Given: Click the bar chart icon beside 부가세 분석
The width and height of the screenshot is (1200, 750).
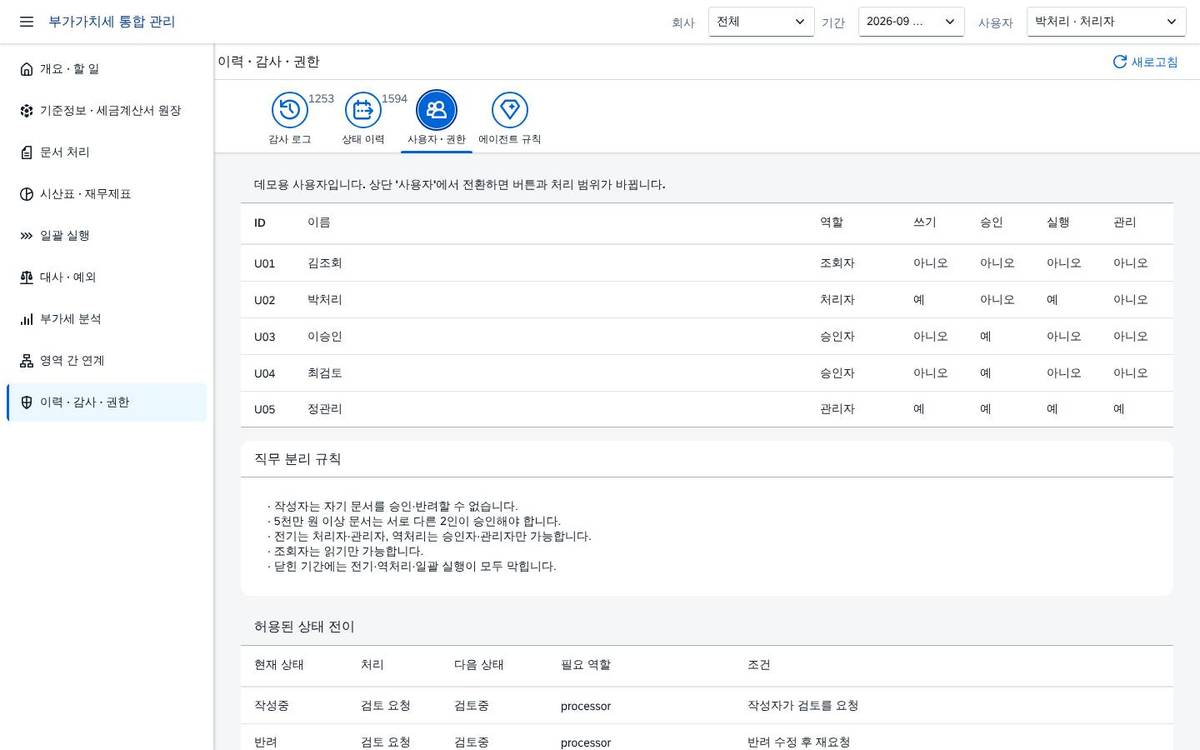Looking at the screenshot, I should tap(27, 319).
